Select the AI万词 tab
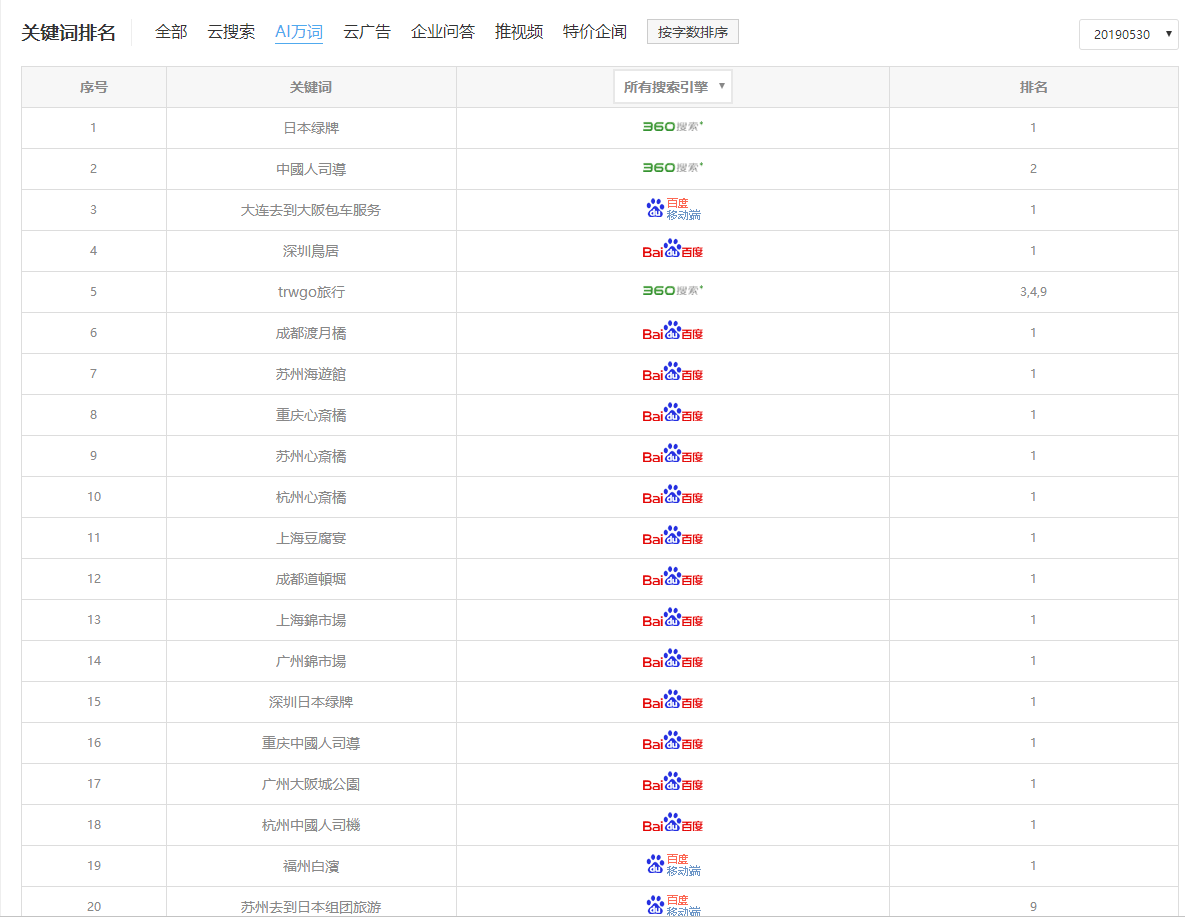 (299, 32)
